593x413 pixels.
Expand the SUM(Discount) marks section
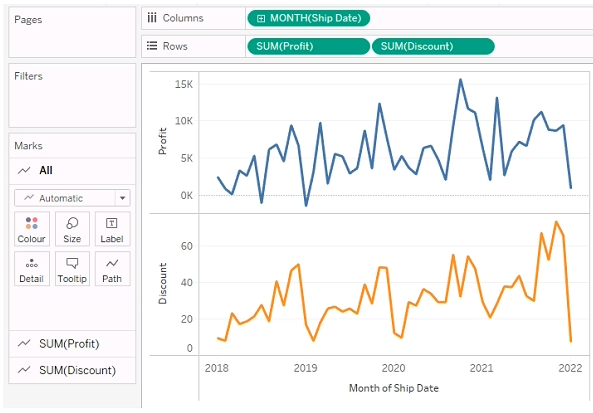point(72,370)
